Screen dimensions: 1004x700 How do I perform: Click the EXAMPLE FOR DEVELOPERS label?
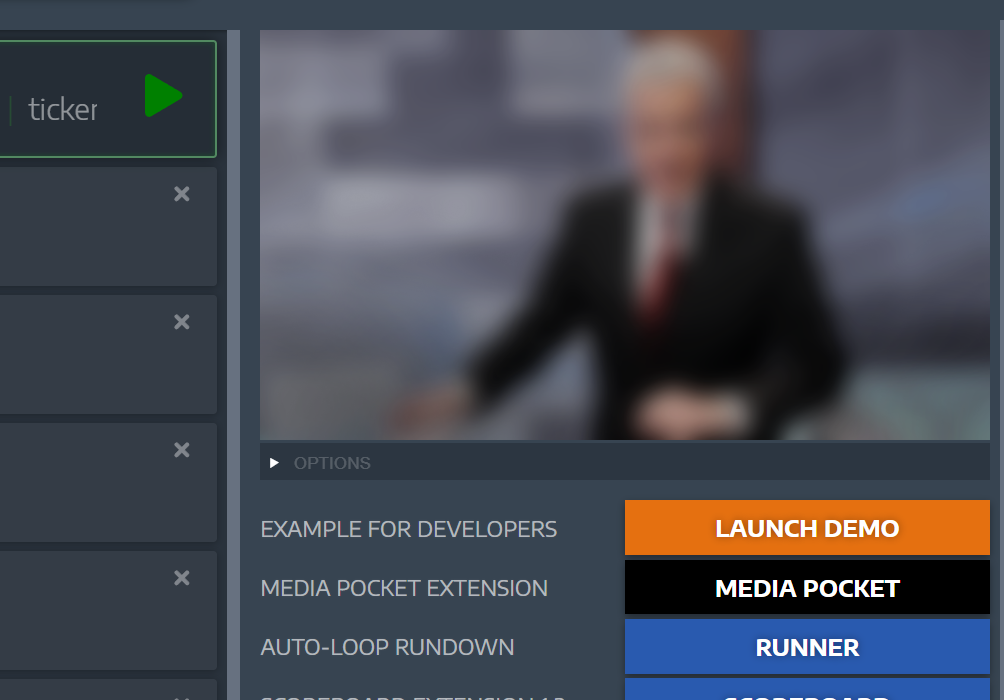pyautogui.click(x=409, y=530)
